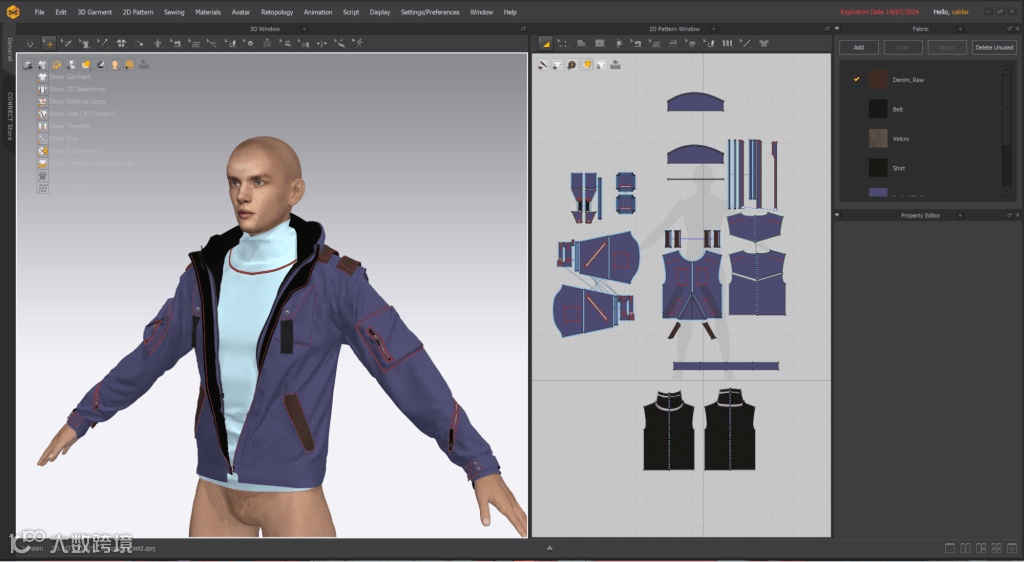Viewport: 1024px width, 562px height.
Task: Click the Simulate arrow icon in 3D toolbar
Action: pyautogui.click(x=29, y=44)
